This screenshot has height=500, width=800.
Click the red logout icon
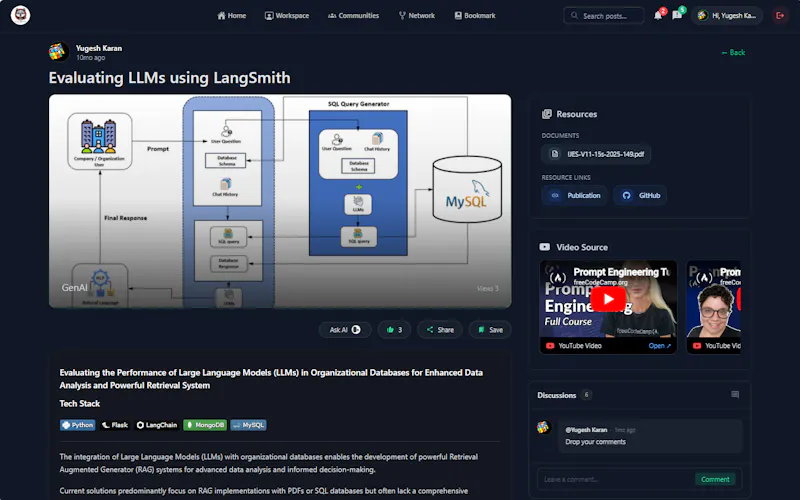(x=780, y=16)
